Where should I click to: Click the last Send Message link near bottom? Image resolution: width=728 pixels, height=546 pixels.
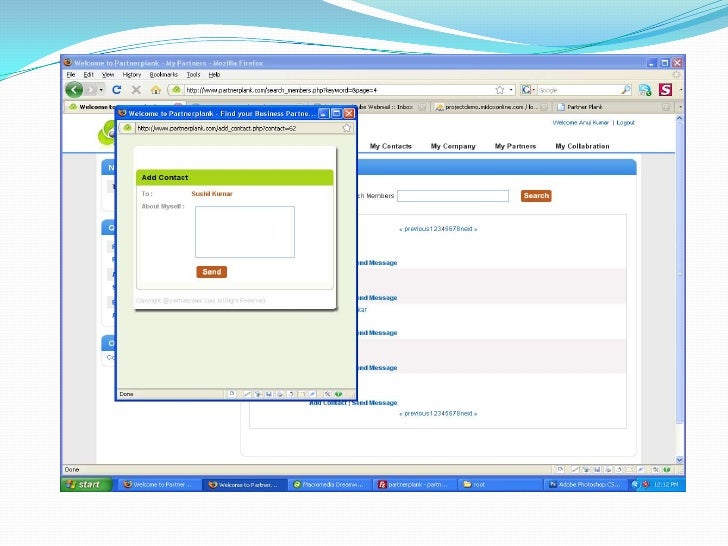(x=374, y=403)
